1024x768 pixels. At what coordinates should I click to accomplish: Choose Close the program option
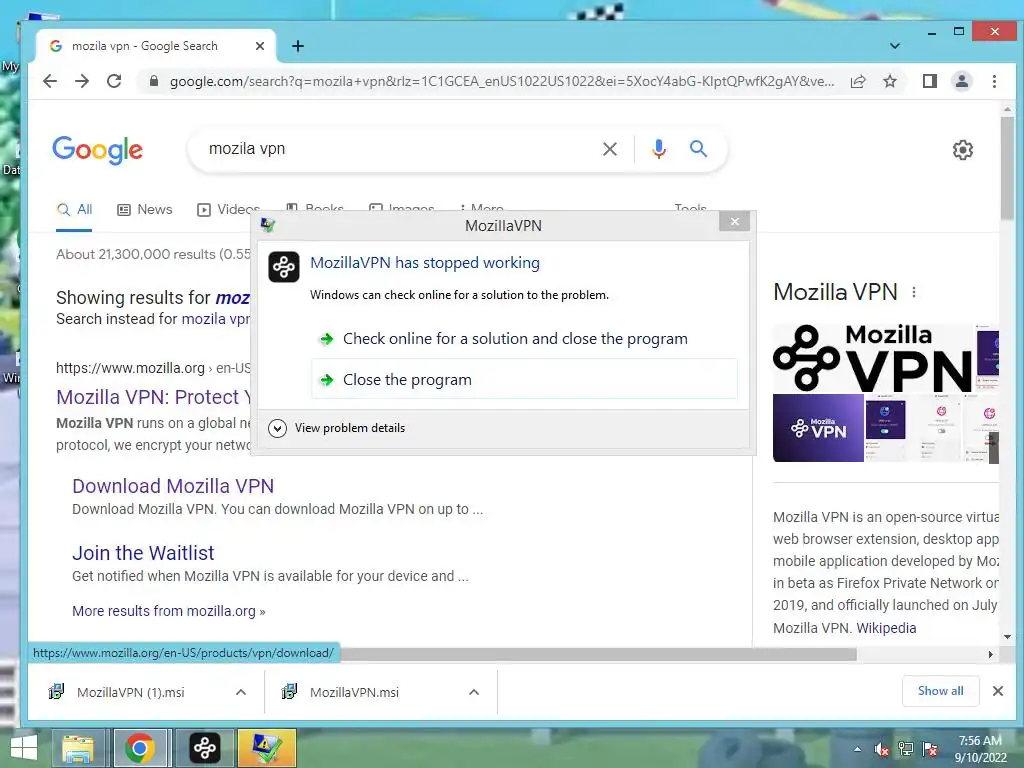tap(524, 379)
